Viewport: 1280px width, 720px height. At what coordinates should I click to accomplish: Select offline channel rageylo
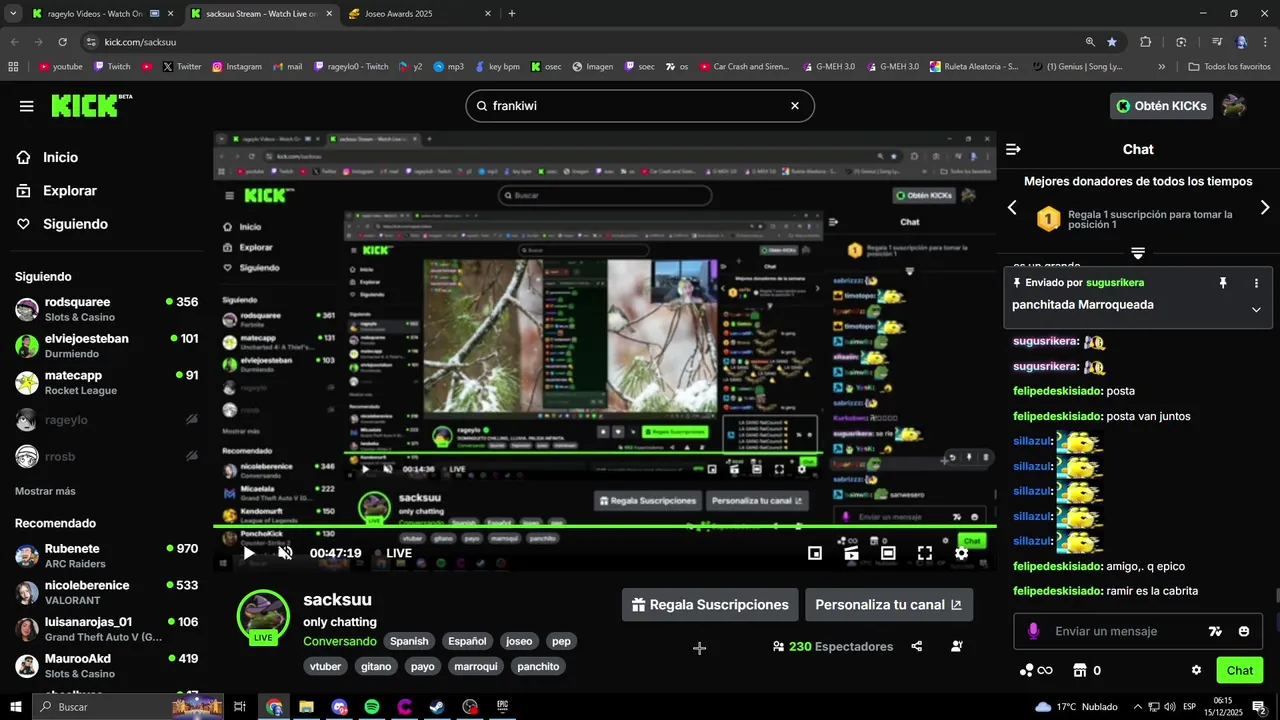pyautogui.click(x=106, y=420)
